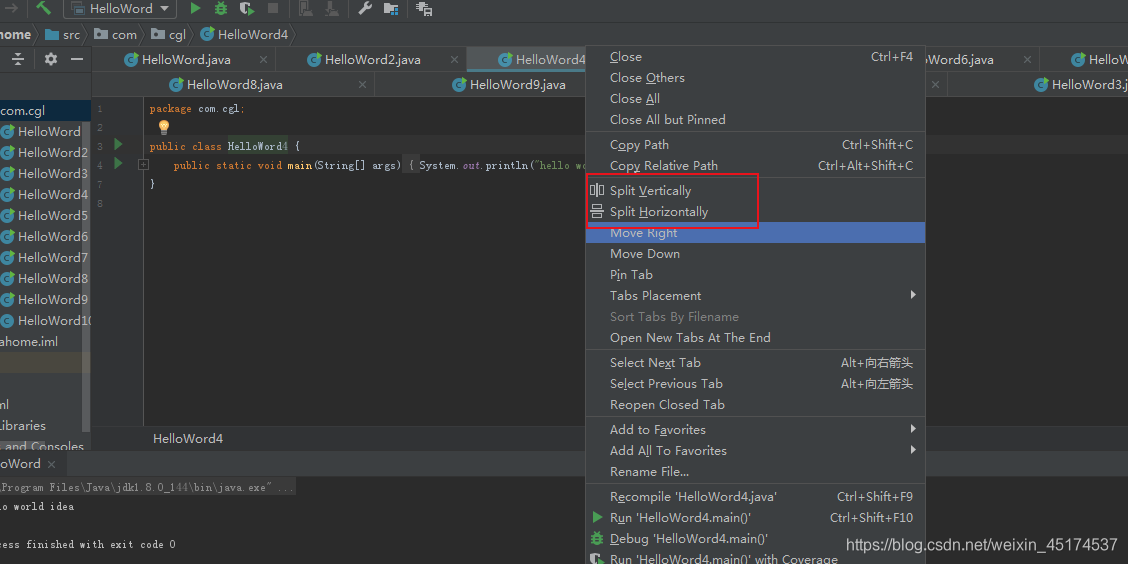Expand Add All To Favorites submenu
Image resolution: width=1128 pixels, height=564 pixels.
click(755, 450)
